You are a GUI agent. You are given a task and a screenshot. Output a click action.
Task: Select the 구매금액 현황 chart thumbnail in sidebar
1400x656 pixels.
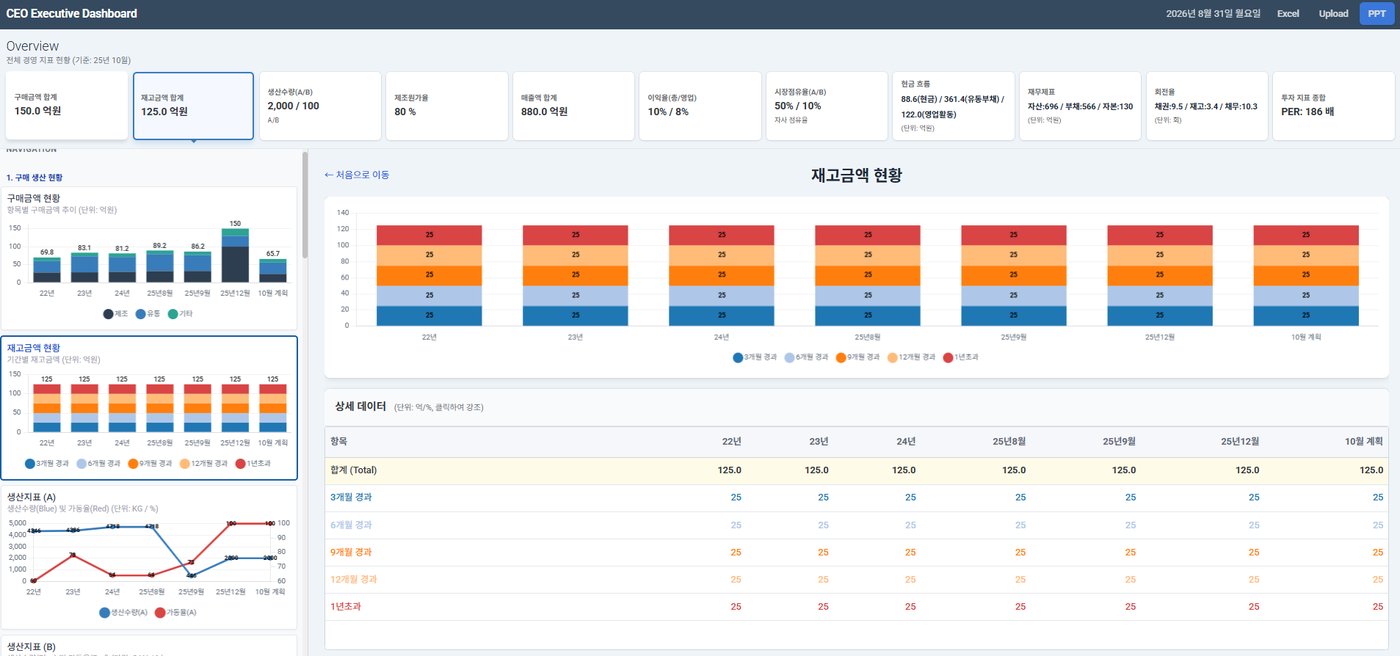click(149, 258)
